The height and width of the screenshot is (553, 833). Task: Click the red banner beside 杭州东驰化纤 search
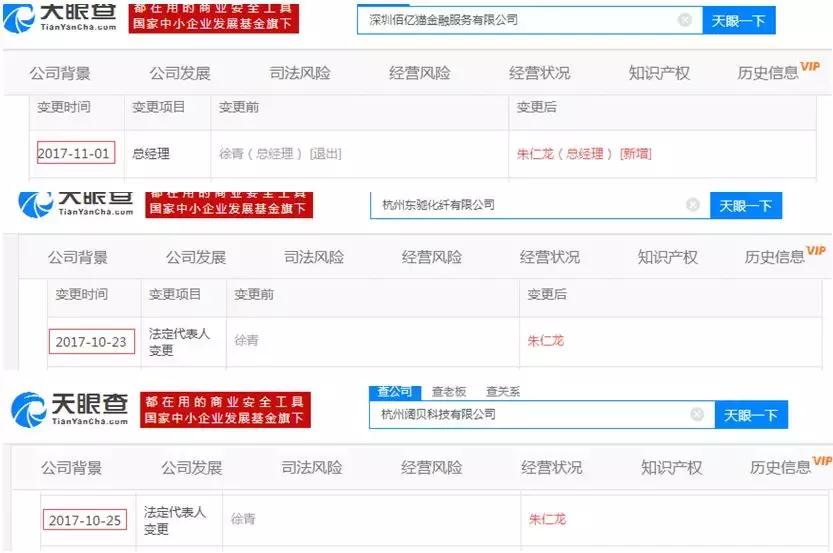[229, 205]
